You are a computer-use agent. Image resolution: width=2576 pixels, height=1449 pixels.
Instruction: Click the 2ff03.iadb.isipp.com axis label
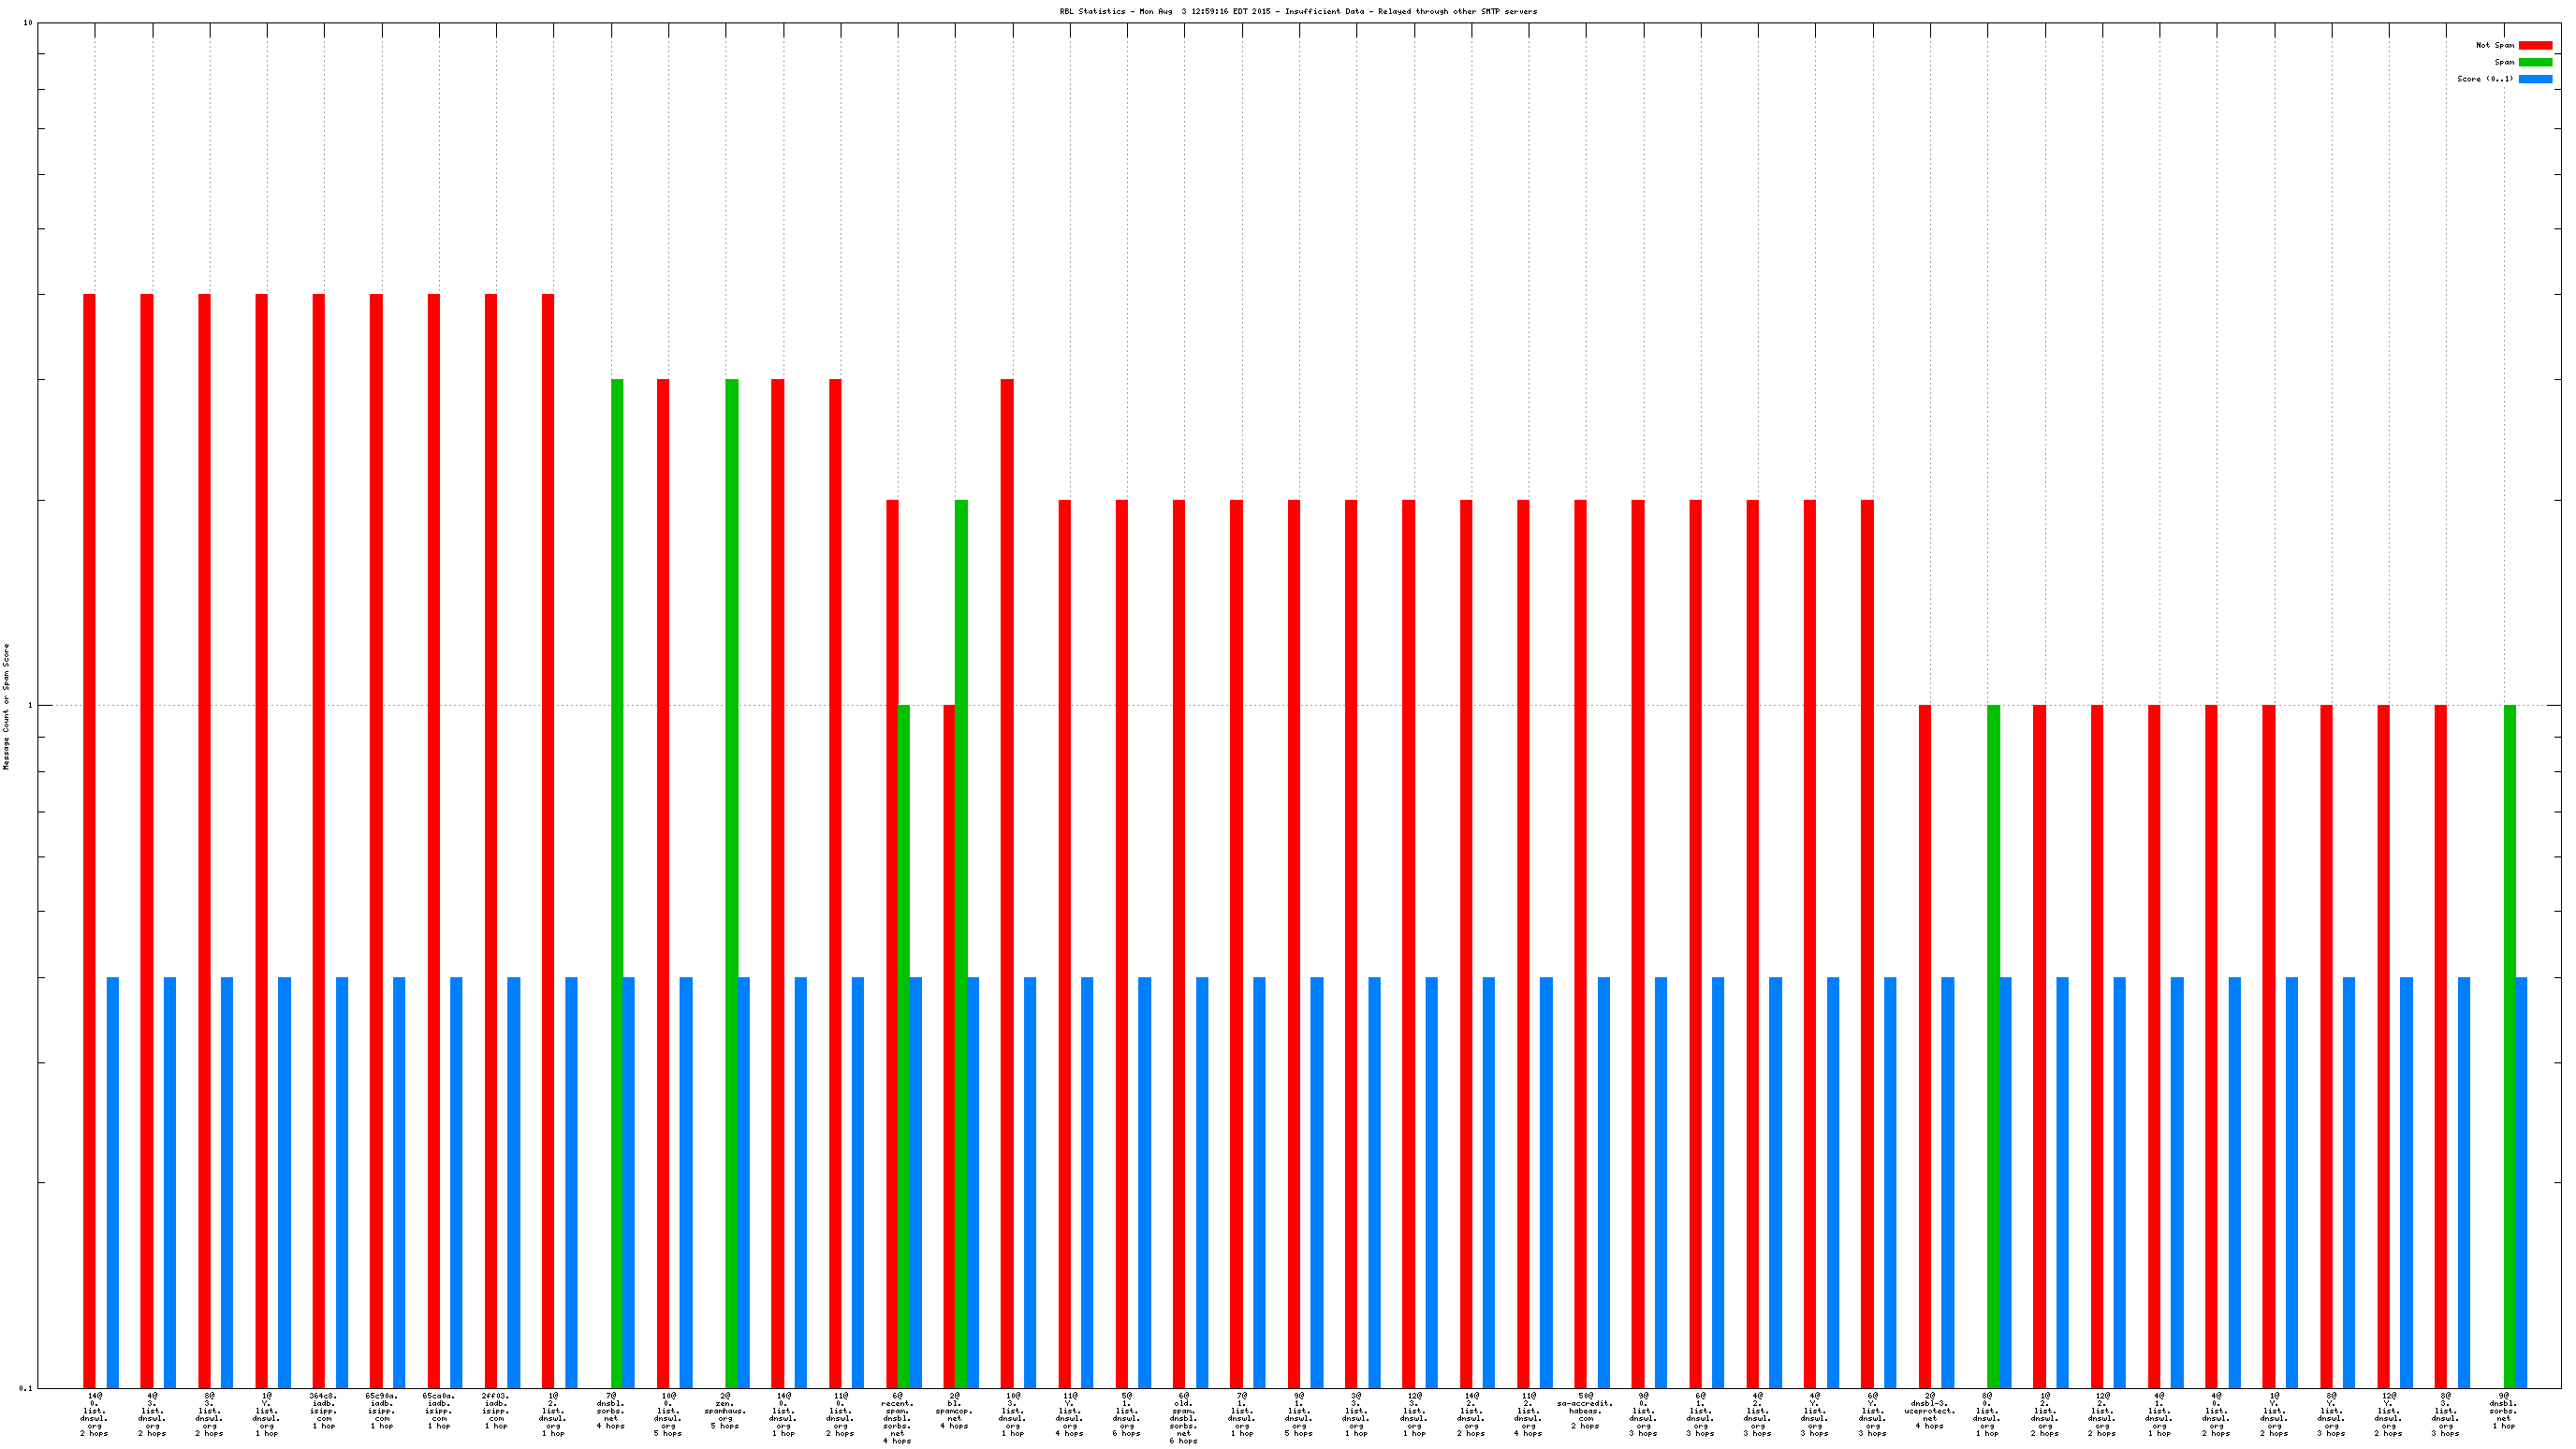coord(496,1410)
